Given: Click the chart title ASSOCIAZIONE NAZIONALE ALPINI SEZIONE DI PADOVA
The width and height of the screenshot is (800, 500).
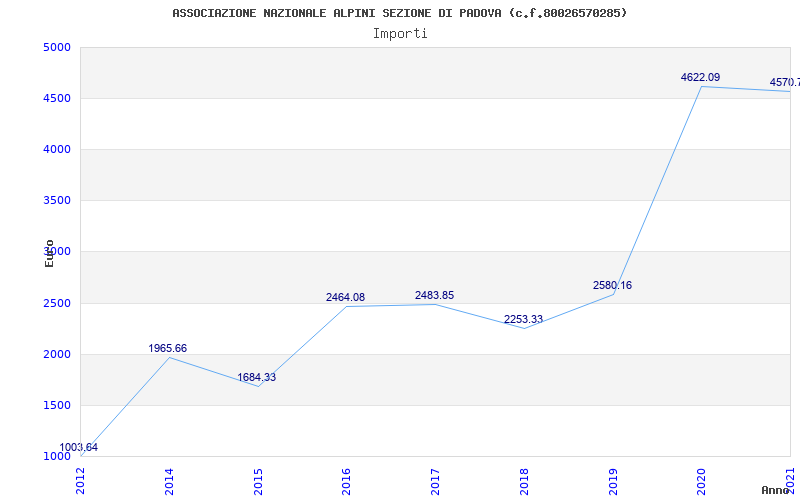Looking at the screenshot, I should (x=399, y=13).
